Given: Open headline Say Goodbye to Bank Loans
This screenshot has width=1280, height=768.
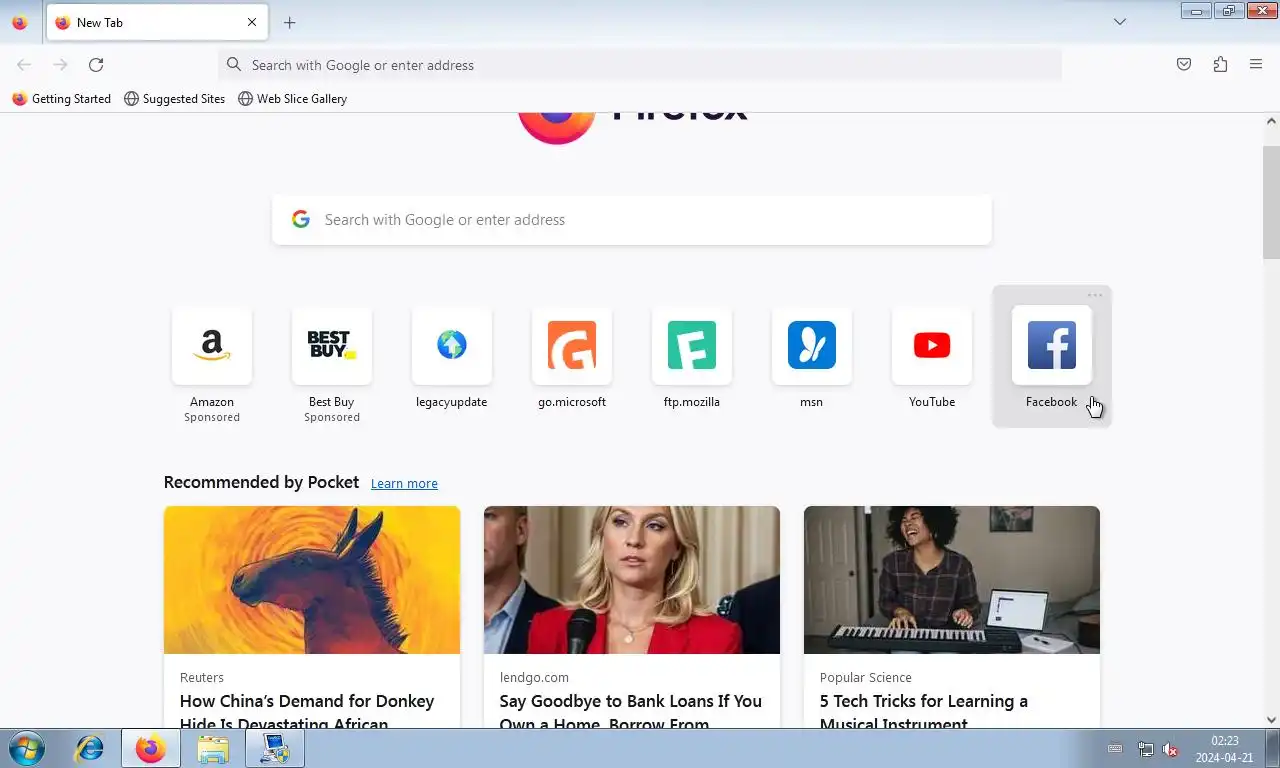Looking at the screenshot, I should (x=631, y=711).
